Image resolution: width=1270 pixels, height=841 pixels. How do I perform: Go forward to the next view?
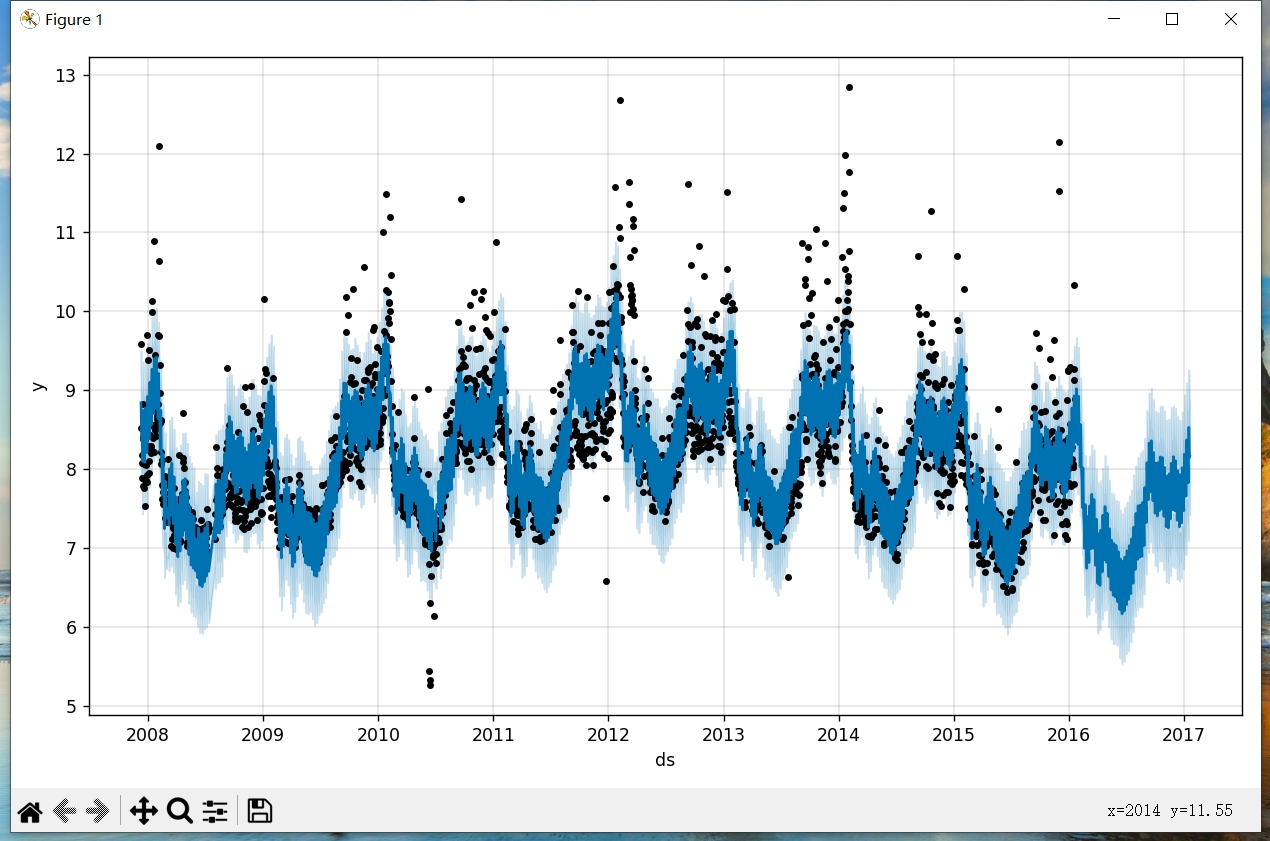click(98, 811)
